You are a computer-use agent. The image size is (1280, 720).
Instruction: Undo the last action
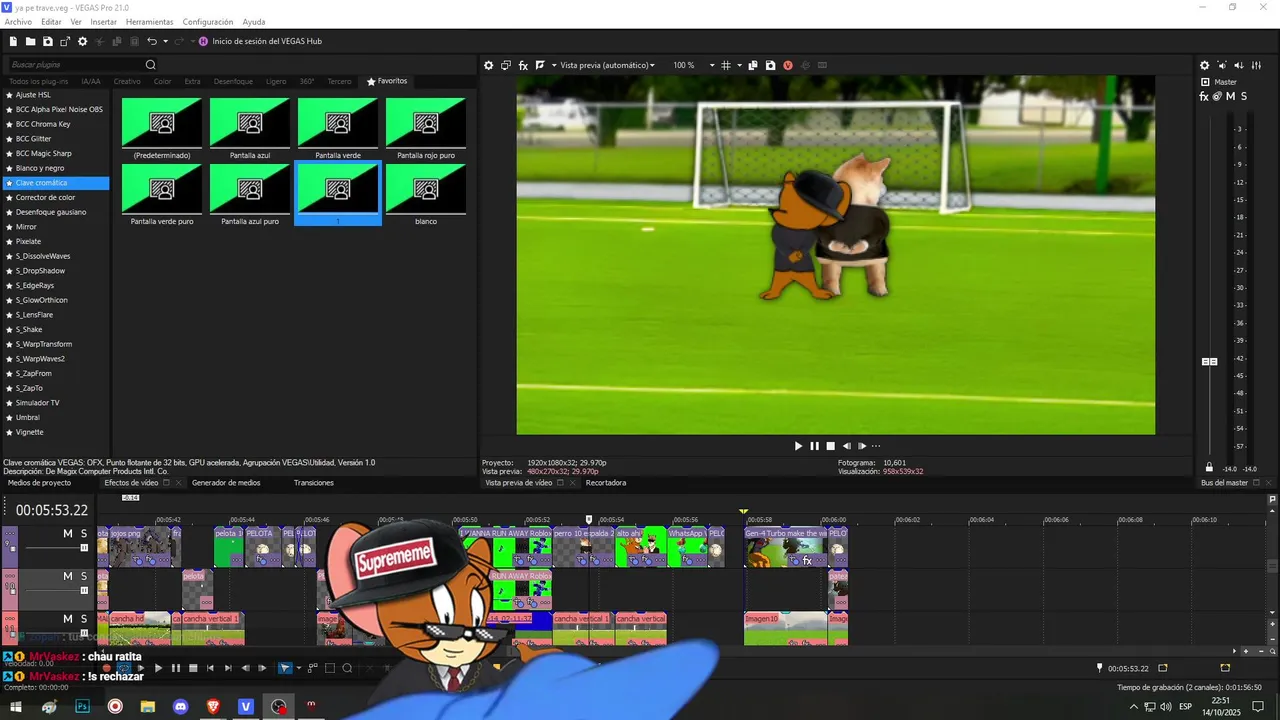(151, 41)
